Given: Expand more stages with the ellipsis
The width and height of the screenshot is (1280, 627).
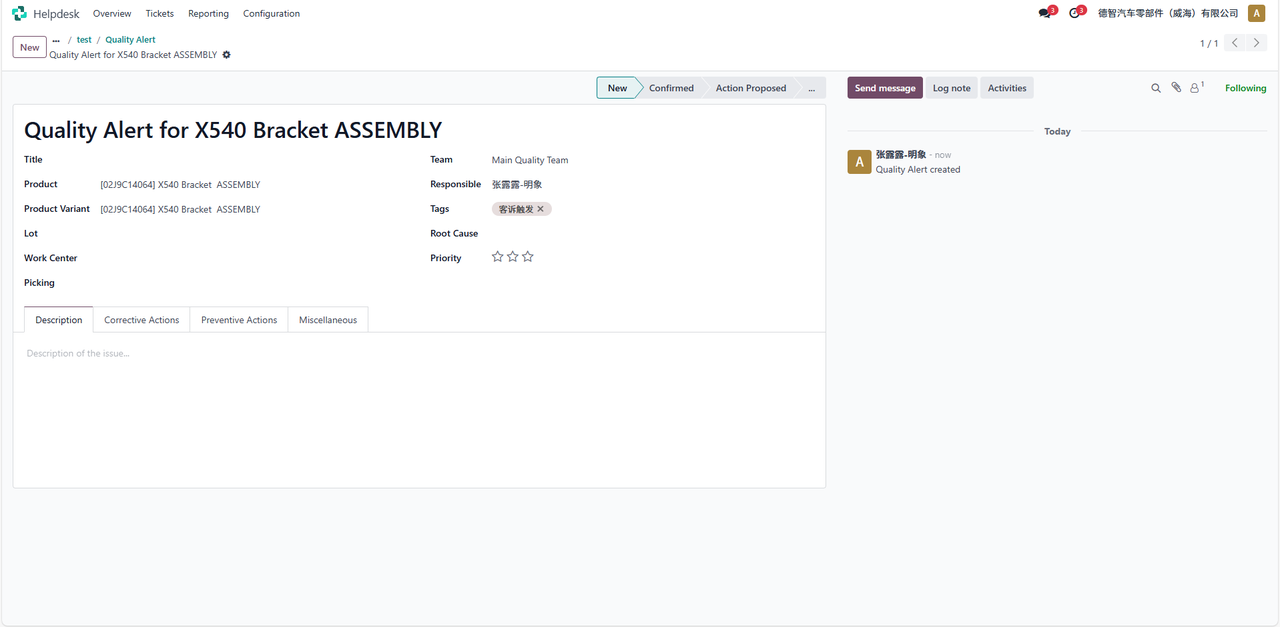Looking at the screenshot, I should pos(811,88).
